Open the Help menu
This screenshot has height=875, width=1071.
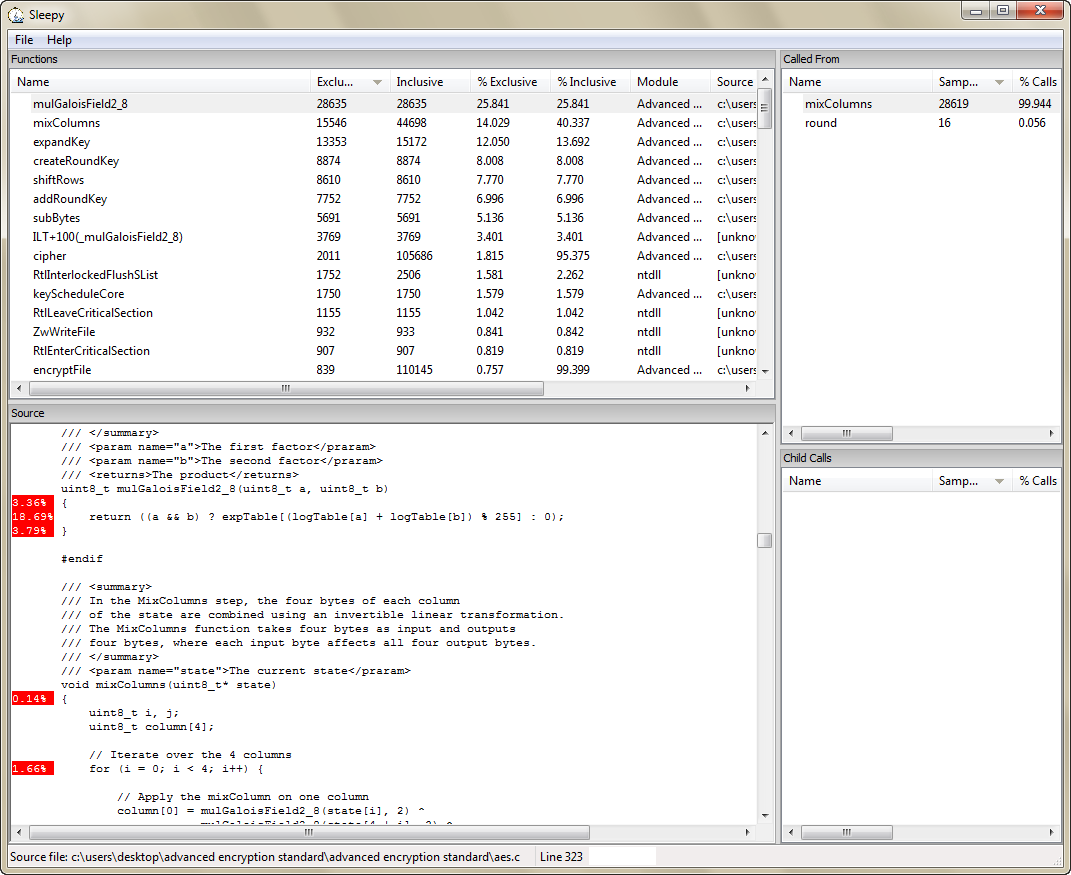coord(59,40)
